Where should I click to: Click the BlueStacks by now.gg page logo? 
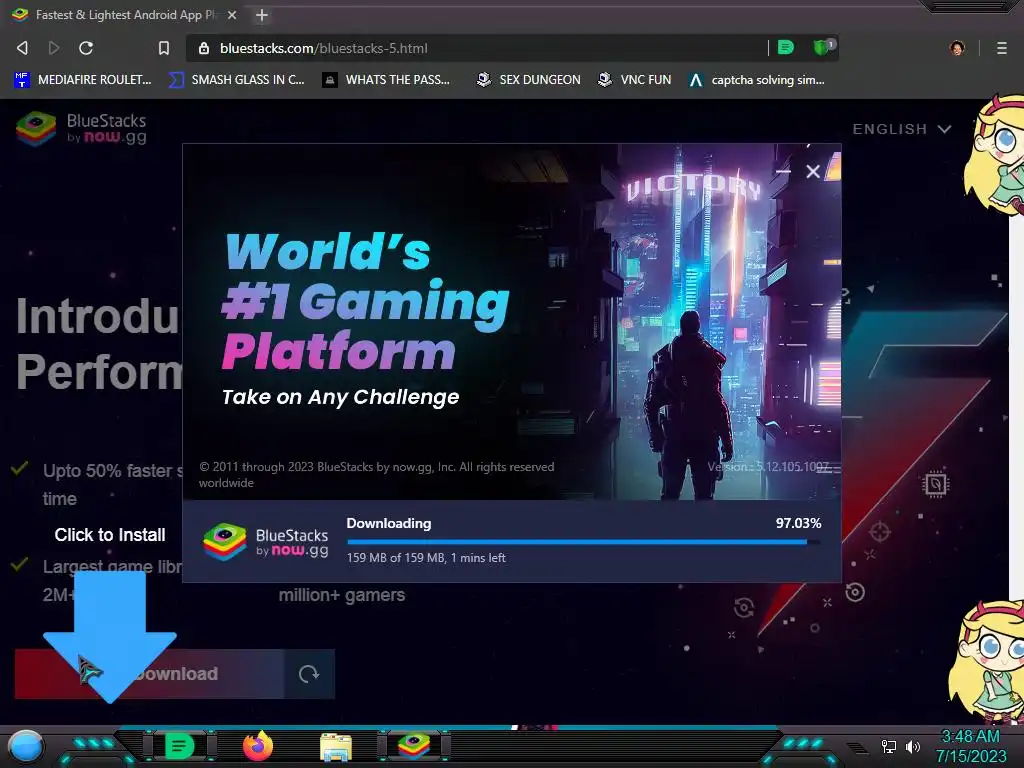(x=82, y=128)
